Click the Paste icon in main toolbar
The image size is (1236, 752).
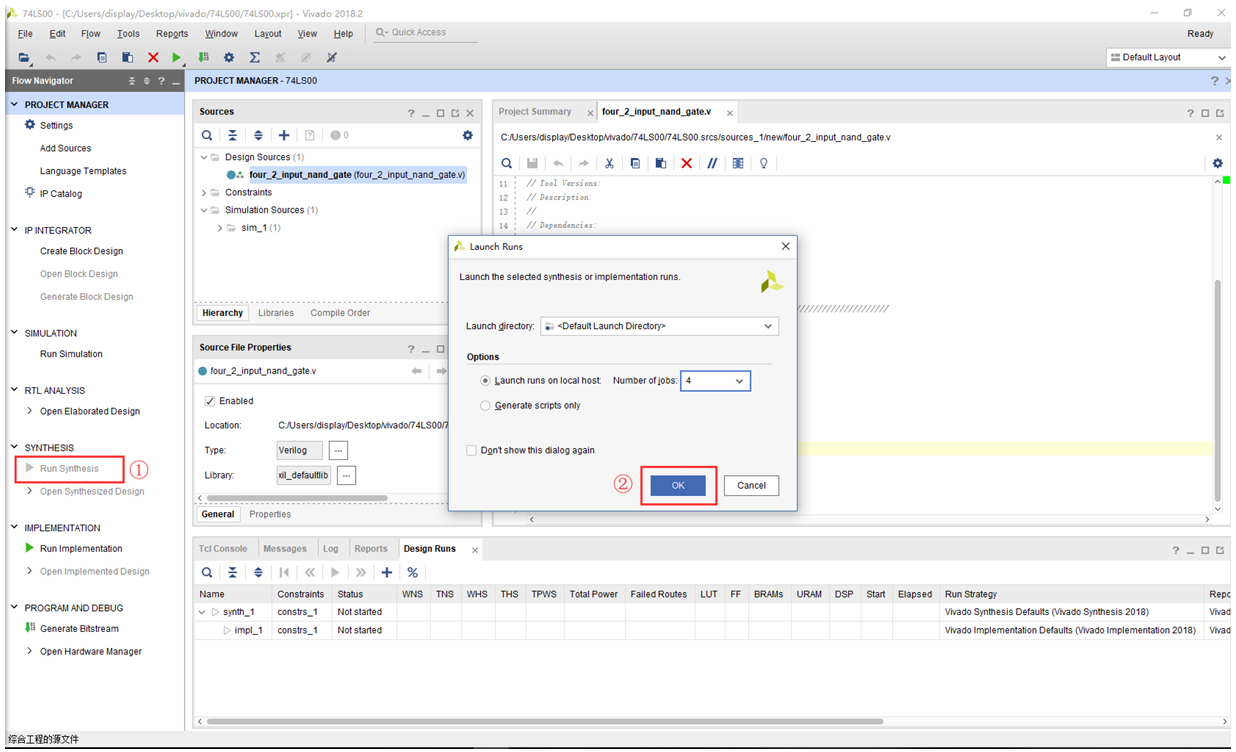click(x=127, y=58)
